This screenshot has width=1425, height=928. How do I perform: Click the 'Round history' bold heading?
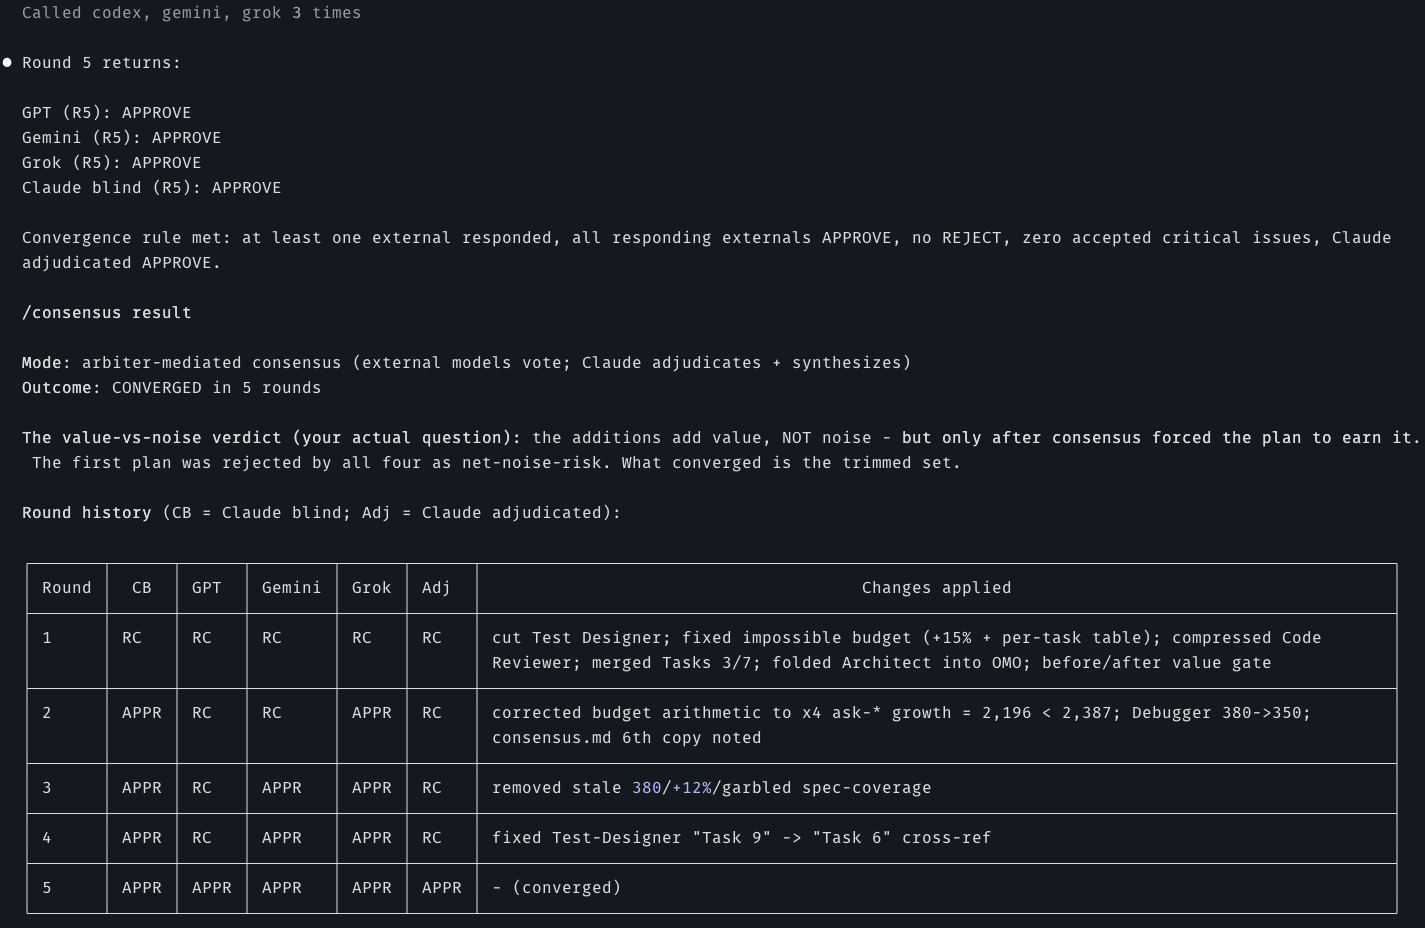pos(86,513)
